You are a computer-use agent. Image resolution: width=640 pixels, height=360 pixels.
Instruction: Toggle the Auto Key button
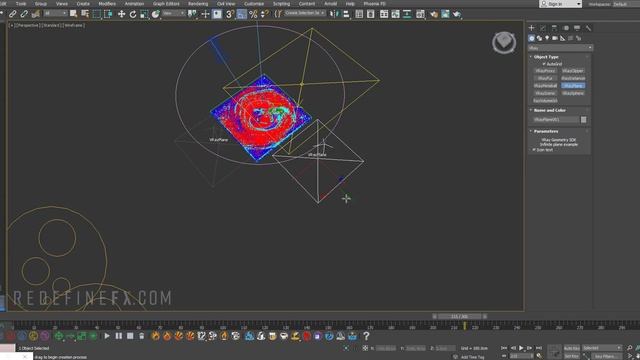[x=571, y=348]
